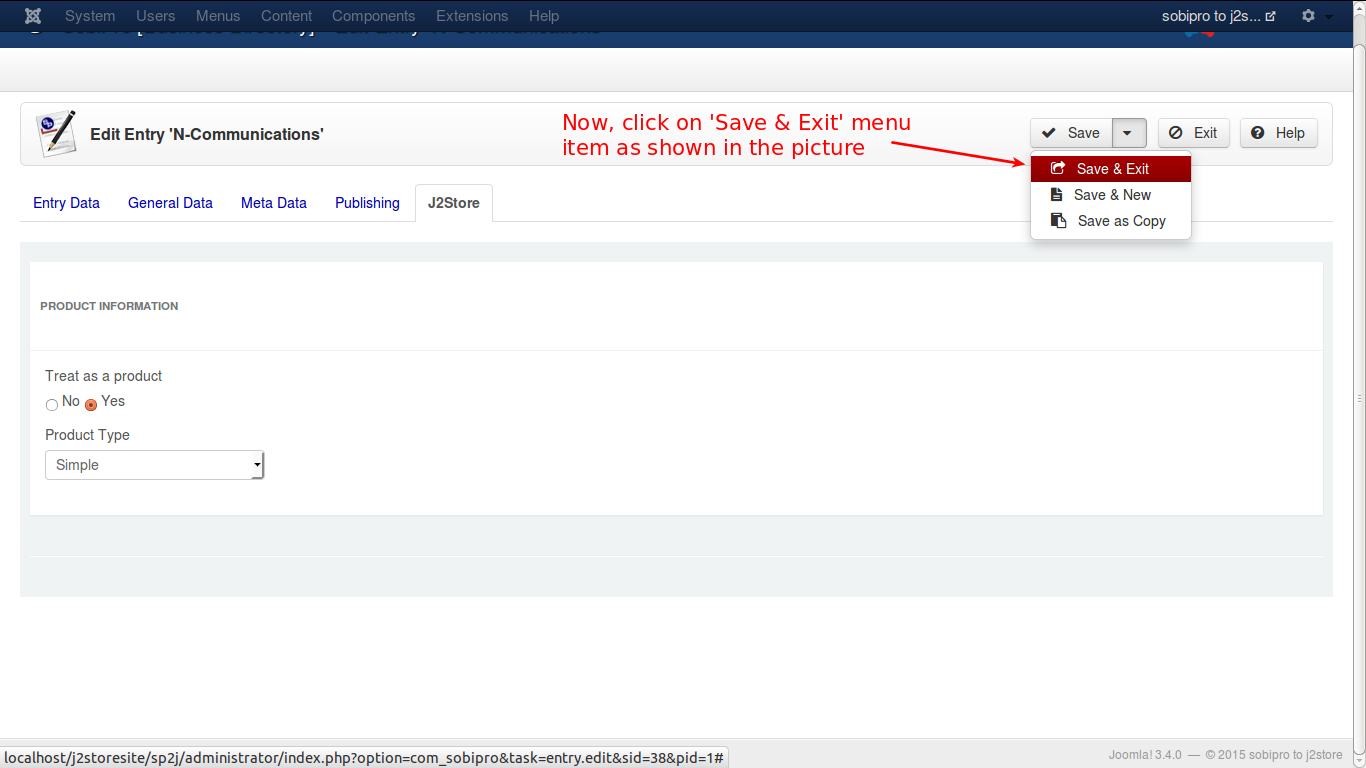Click the Save & Exit share icon
The height and width of the screenshot is (768, 1366).
click(x=1058, y=169)
